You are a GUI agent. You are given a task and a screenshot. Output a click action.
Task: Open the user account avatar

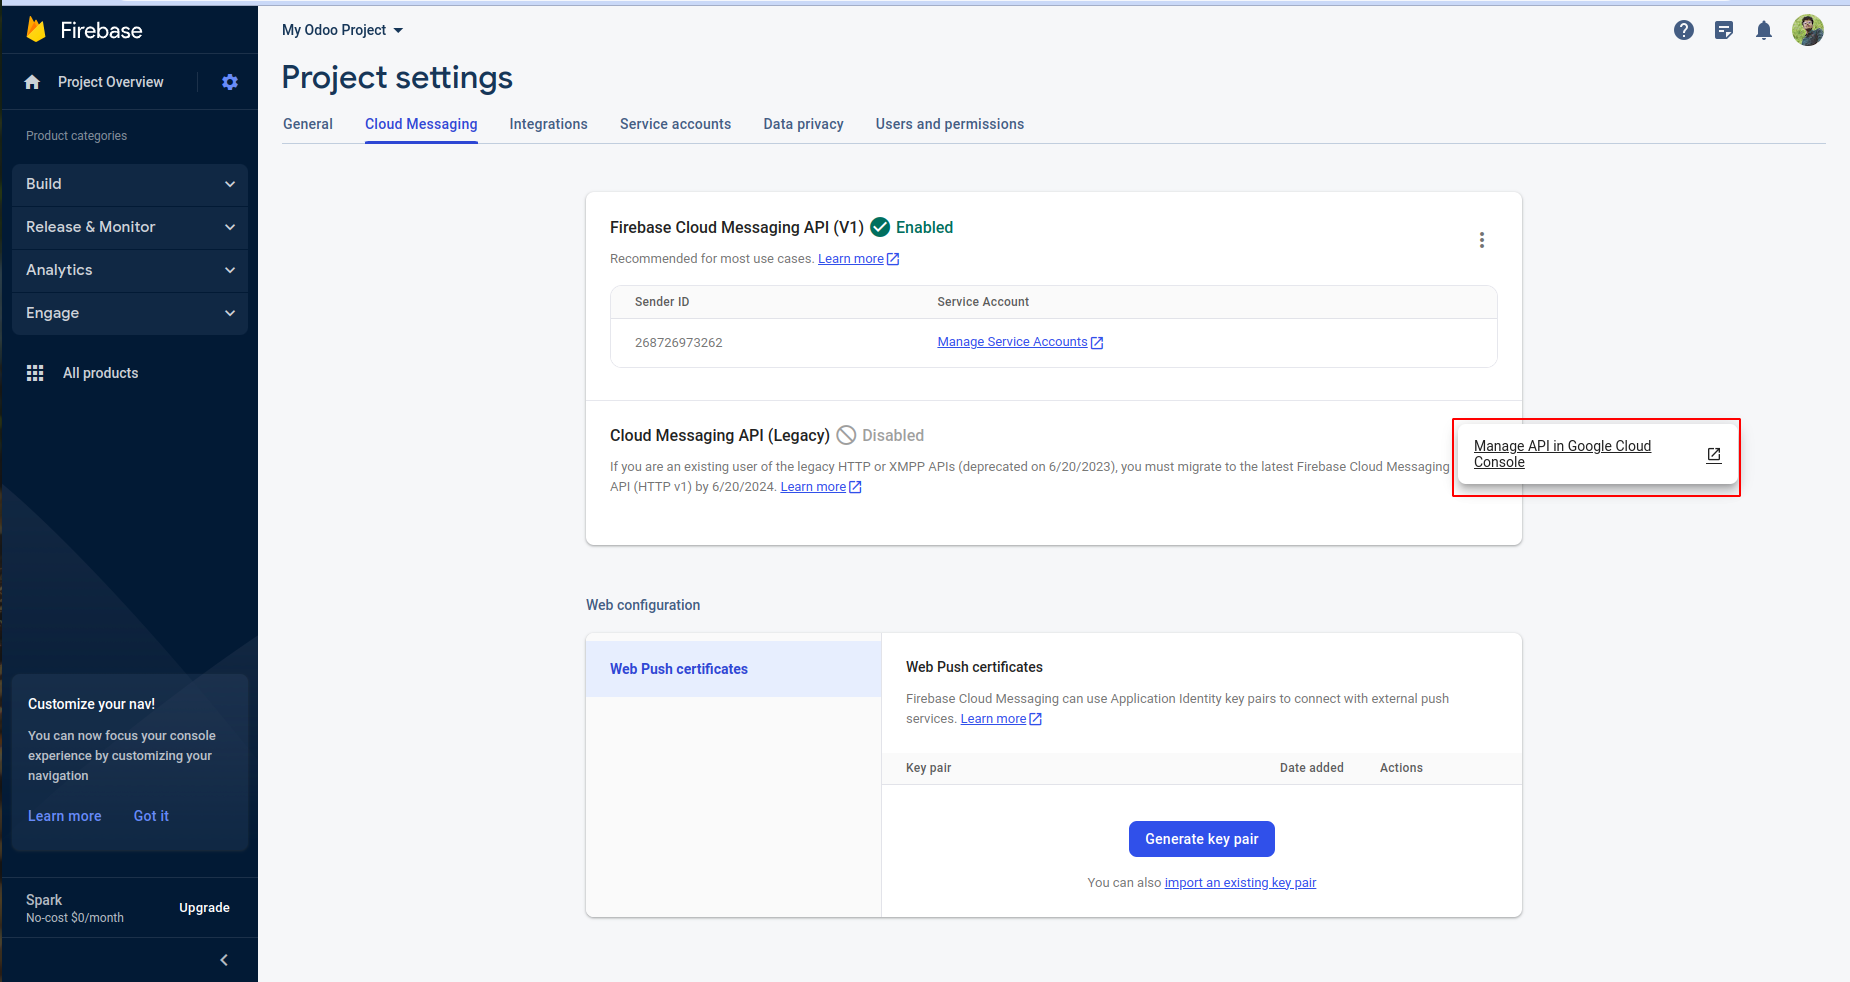(1808, 30)
